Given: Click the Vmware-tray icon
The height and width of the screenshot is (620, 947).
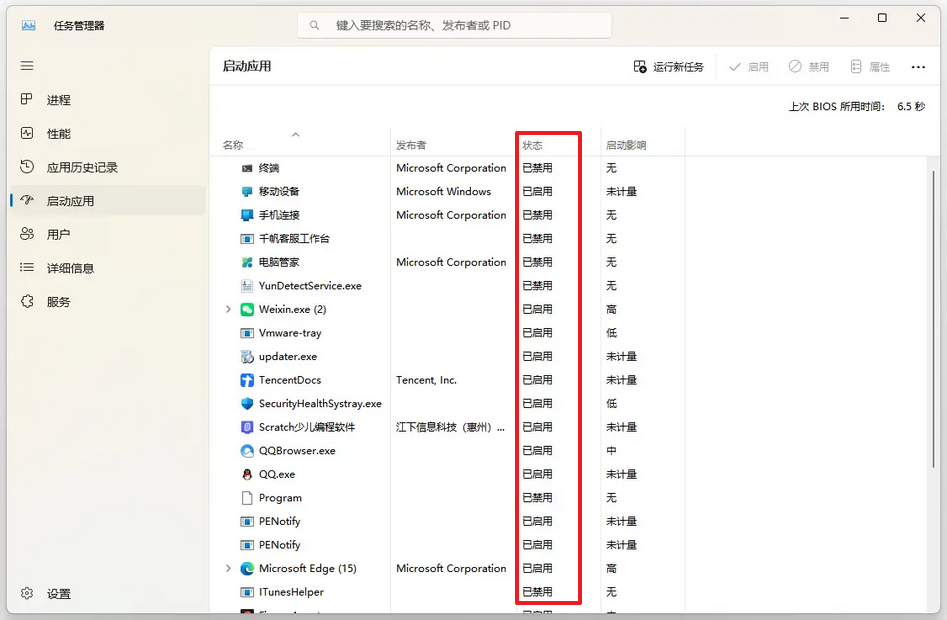Looking at the screenshot, I should pyautogui.click(x=247, y=333).
